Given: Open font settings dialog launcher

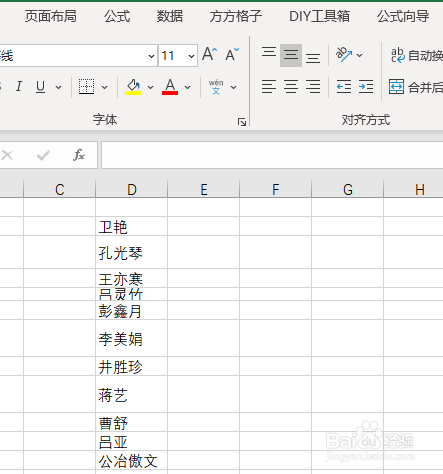Looking at the screenshot, I should [242, 122].
